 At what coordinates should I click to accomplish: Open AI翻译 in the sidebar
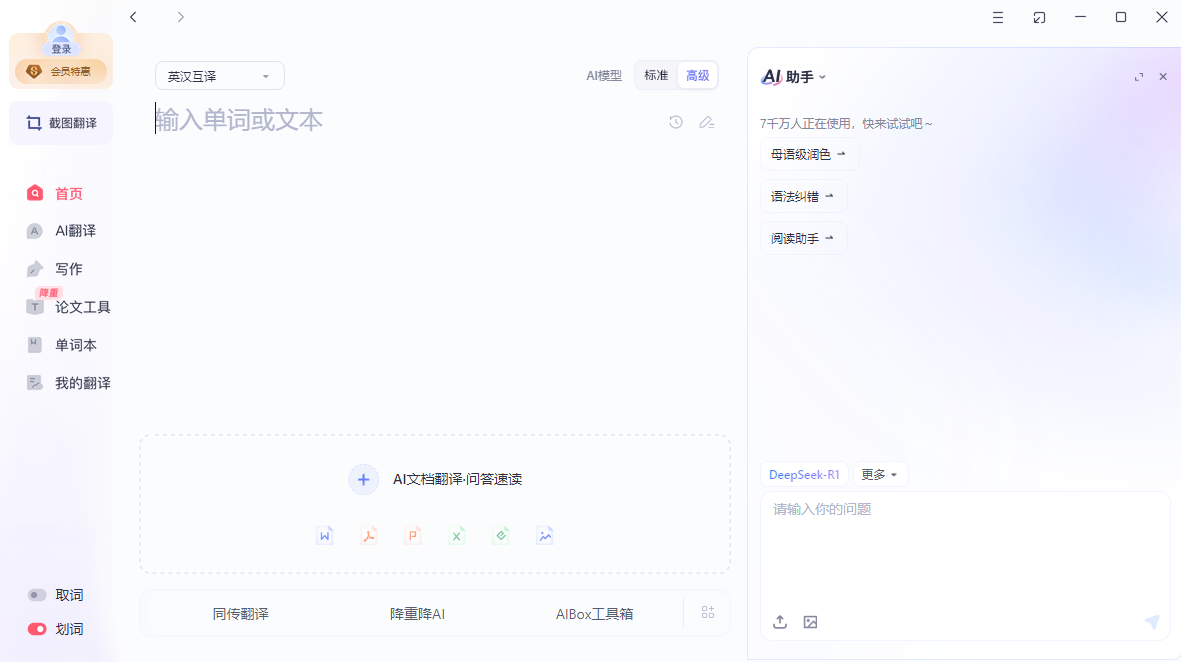coord(75,231)
